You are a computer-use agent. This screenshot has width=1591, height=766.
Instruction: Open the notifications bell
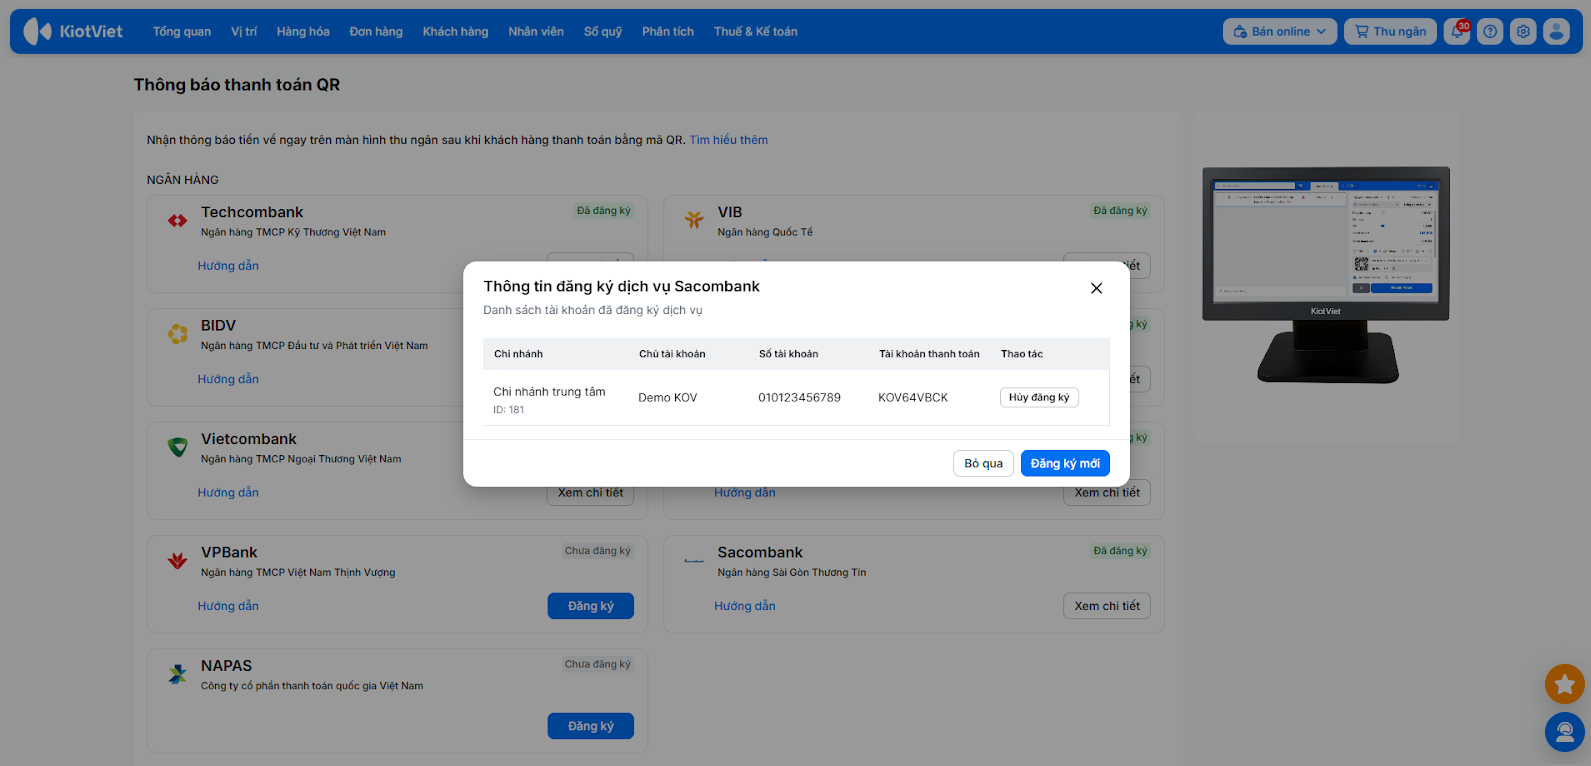coord(1457,31)
